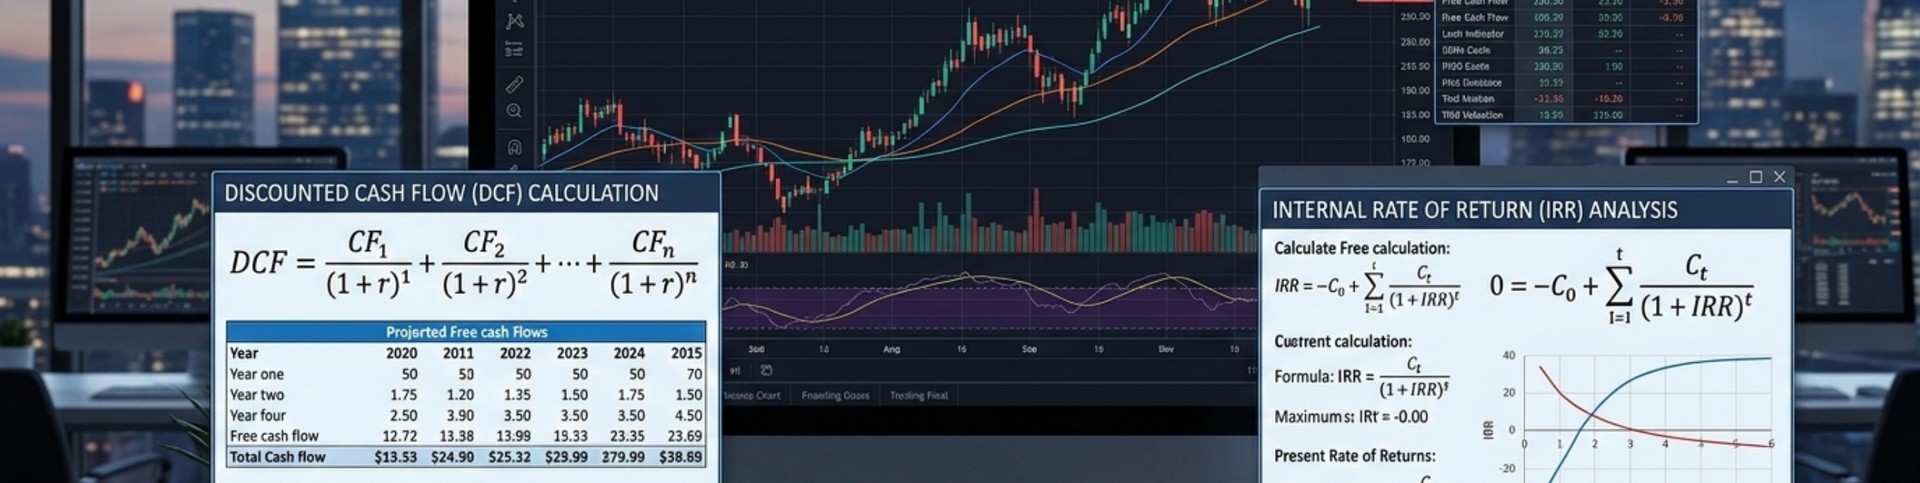The image size is (1920, 483).
Task: Open the 'Fnaeting Cooes' tab under the chart
Action: [x=835, y=396]
